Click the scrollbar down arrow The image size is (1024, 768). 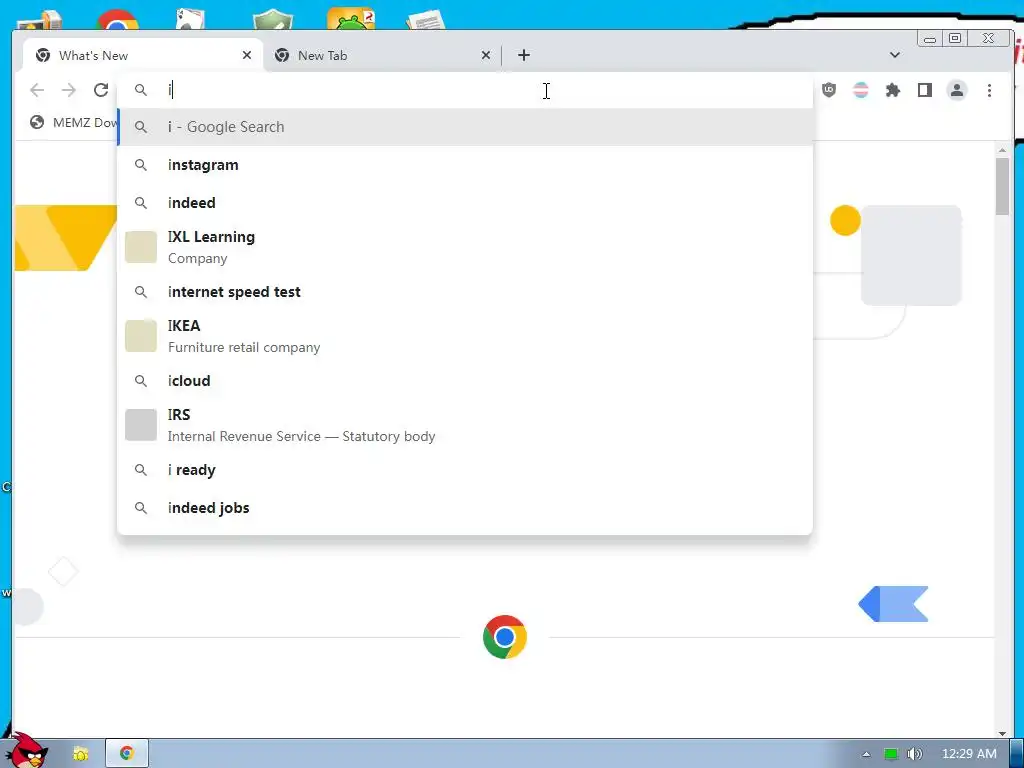tap(1002, 733)
